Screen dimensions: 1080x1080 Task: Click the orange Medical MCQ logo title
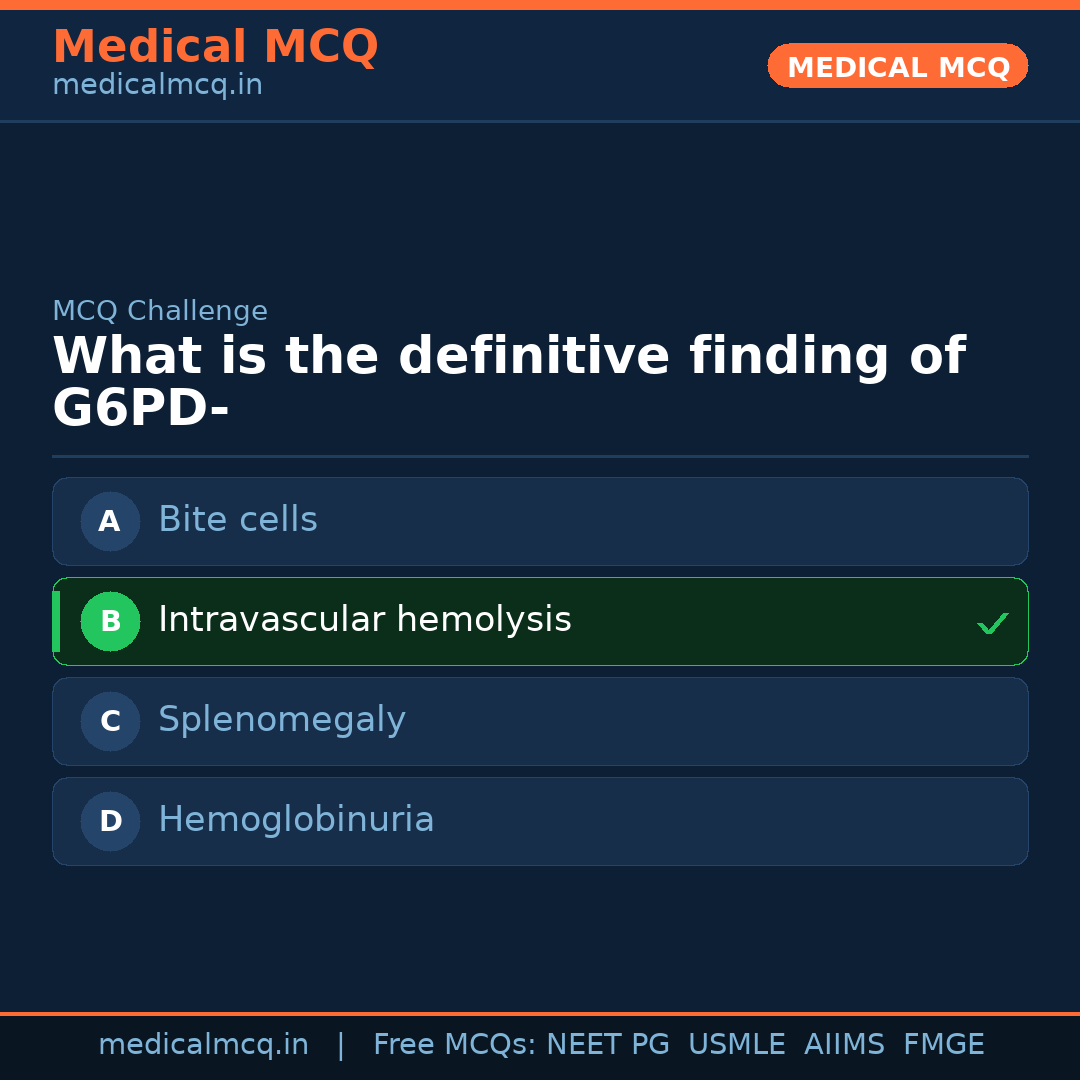pyautogui.click(x=215, y=47)
